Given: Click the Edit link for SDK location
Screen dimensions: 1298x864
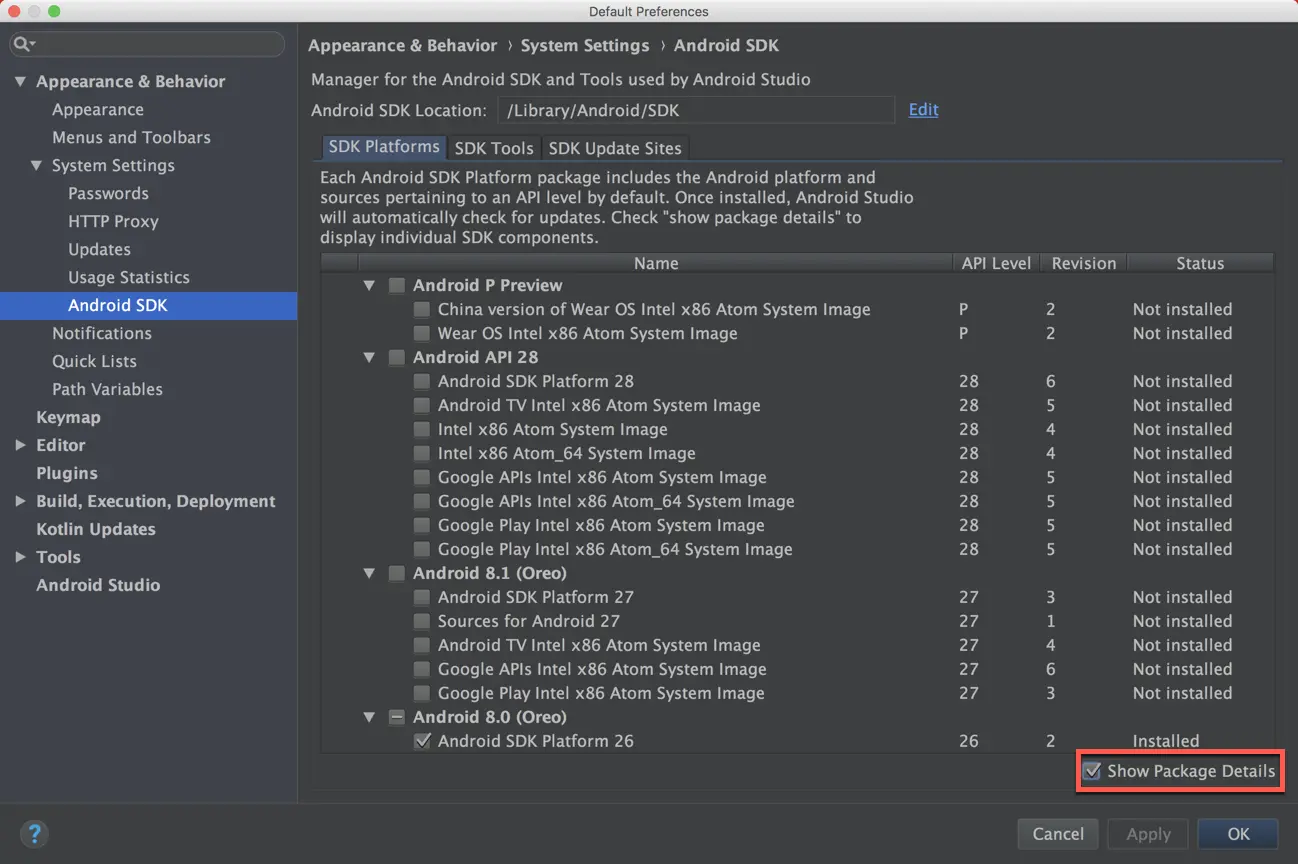Looking at the screenshot, I should [x=923, y=110].
